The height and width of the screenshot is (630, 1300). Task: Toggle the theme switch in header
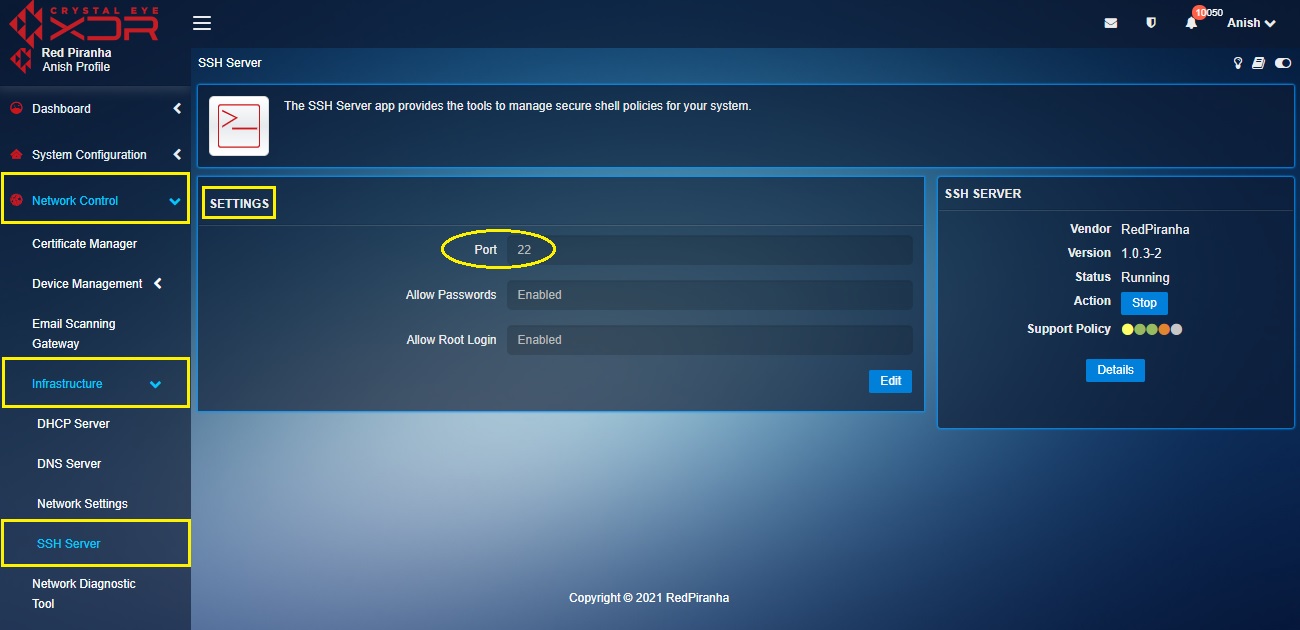(x=1283, y=63)
